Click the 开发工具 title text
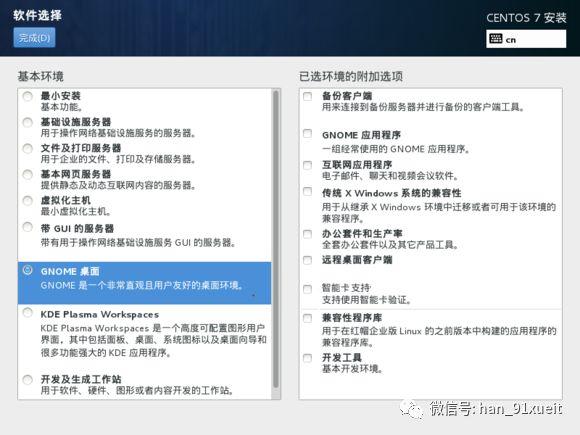This screenshot has height=435, width=580. click(x=342, y=357)
